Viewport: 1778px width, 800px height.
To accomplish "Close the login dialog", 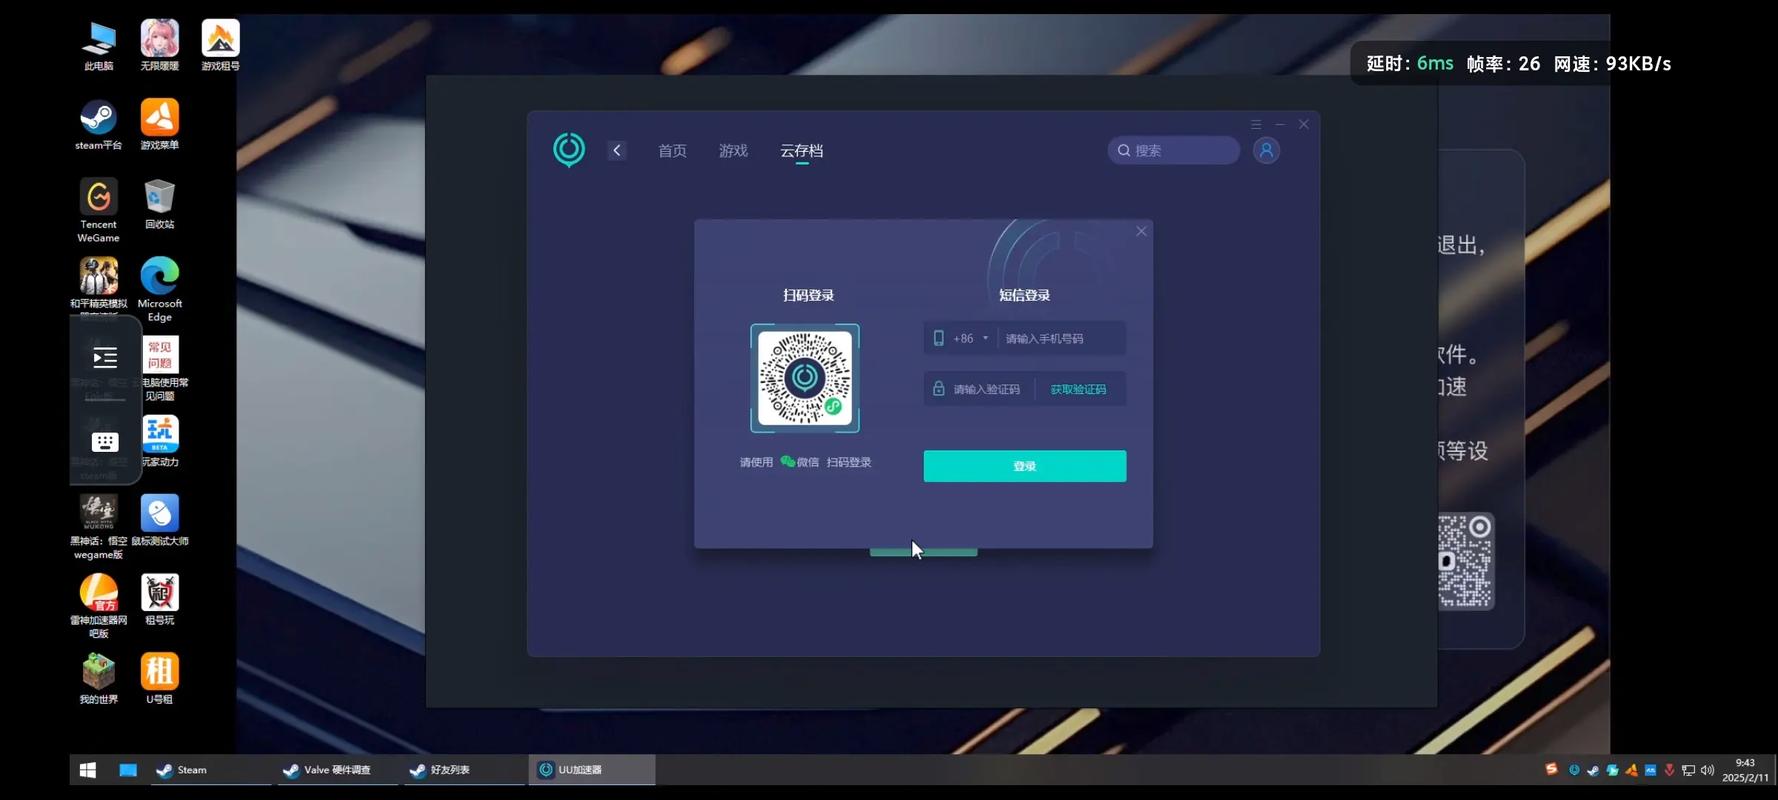I will pos(1141,231).
